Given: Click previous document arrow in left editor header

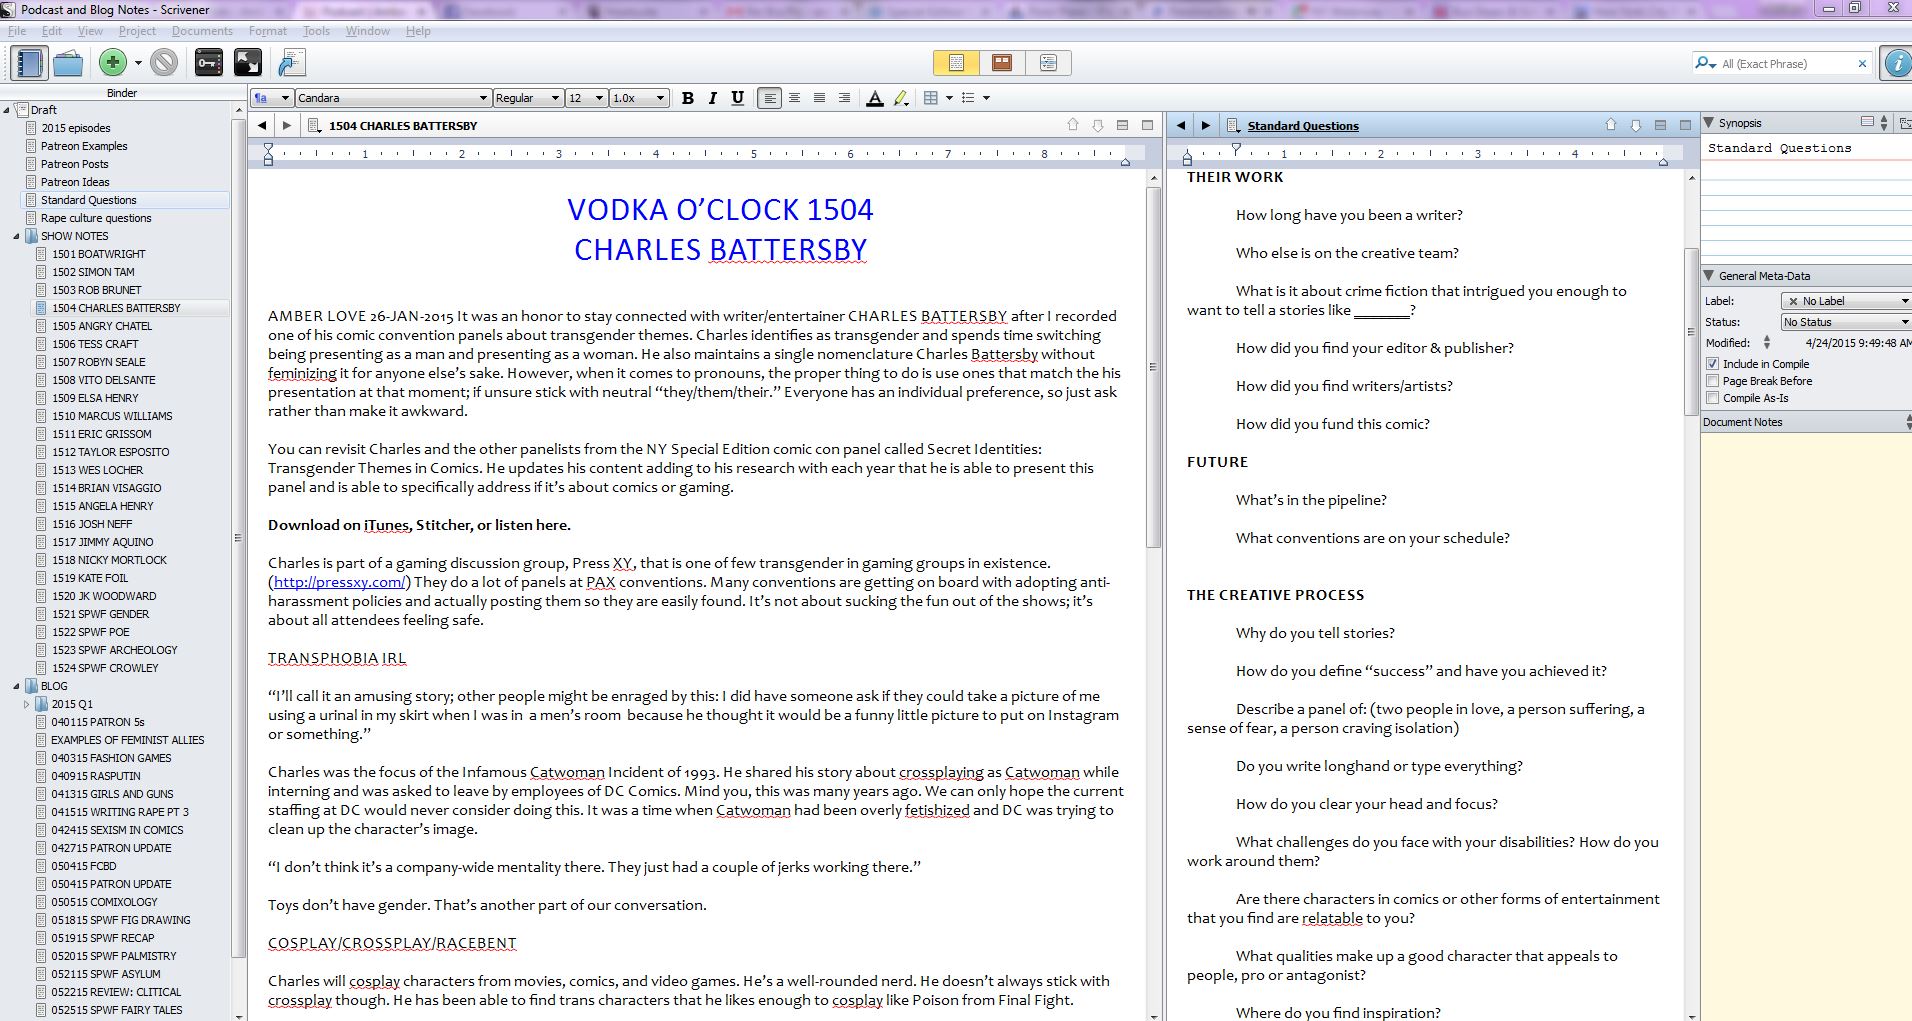Looking at the screenshot, I should coord(1073,126).
